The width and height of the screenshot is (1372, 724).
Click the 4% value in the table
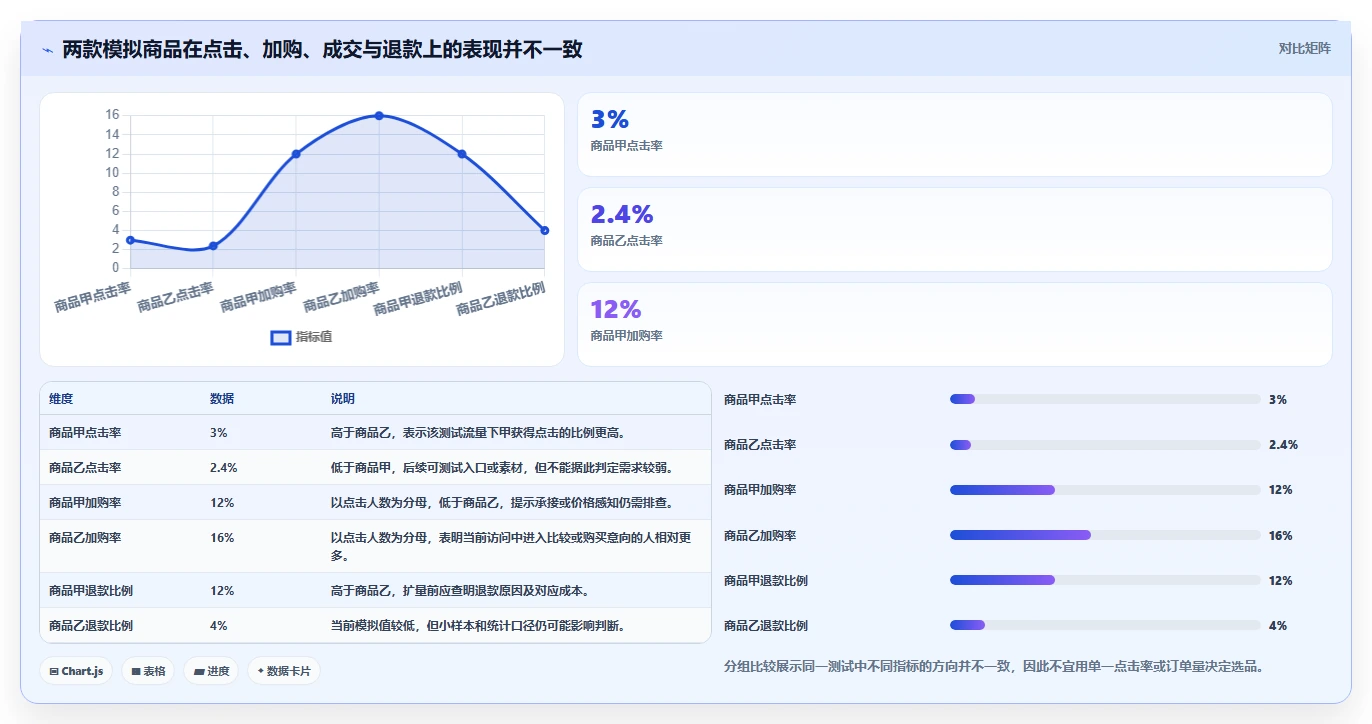tap(219, 626)
